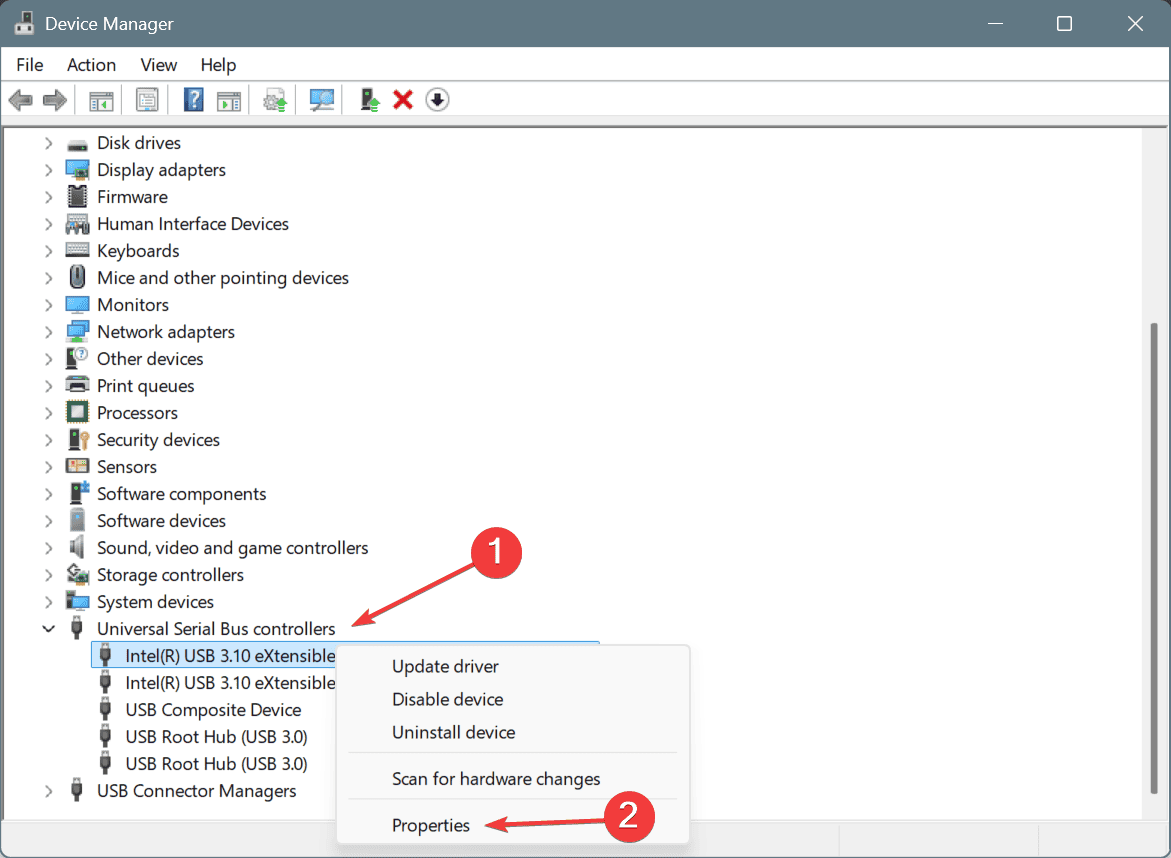Viewport: 1171px width, 858px height.
Task: Select the Sound, video and game controllers item
Action: 232,548
